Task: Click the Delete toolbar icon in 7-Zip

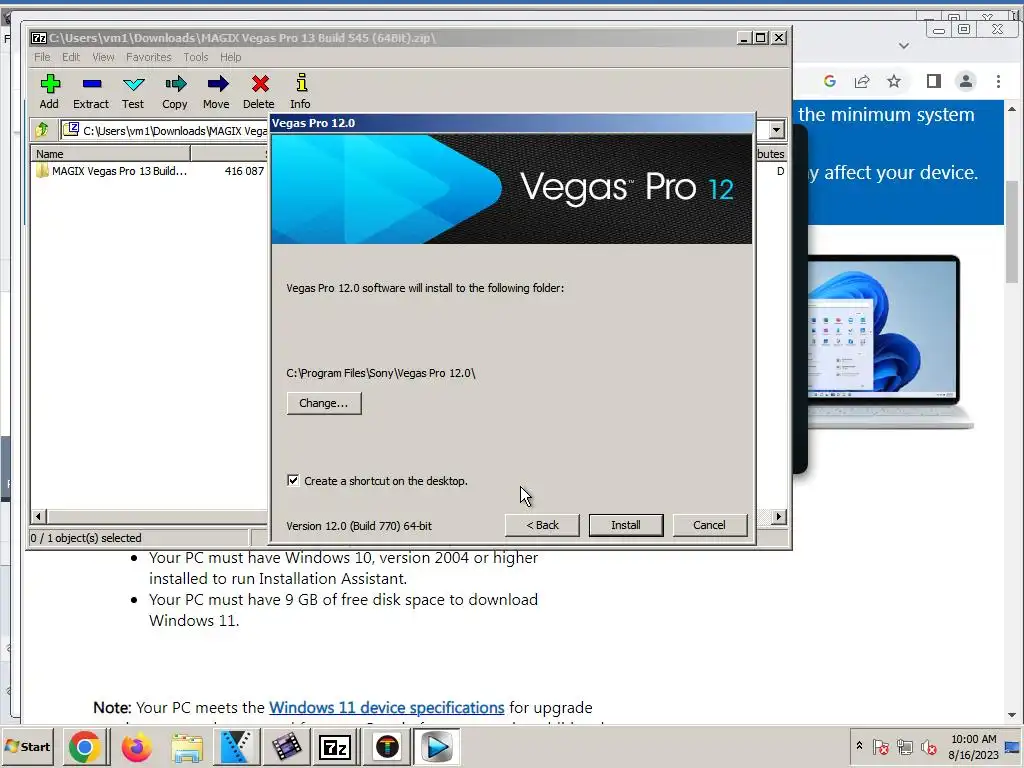Action: tap(259, 91)
